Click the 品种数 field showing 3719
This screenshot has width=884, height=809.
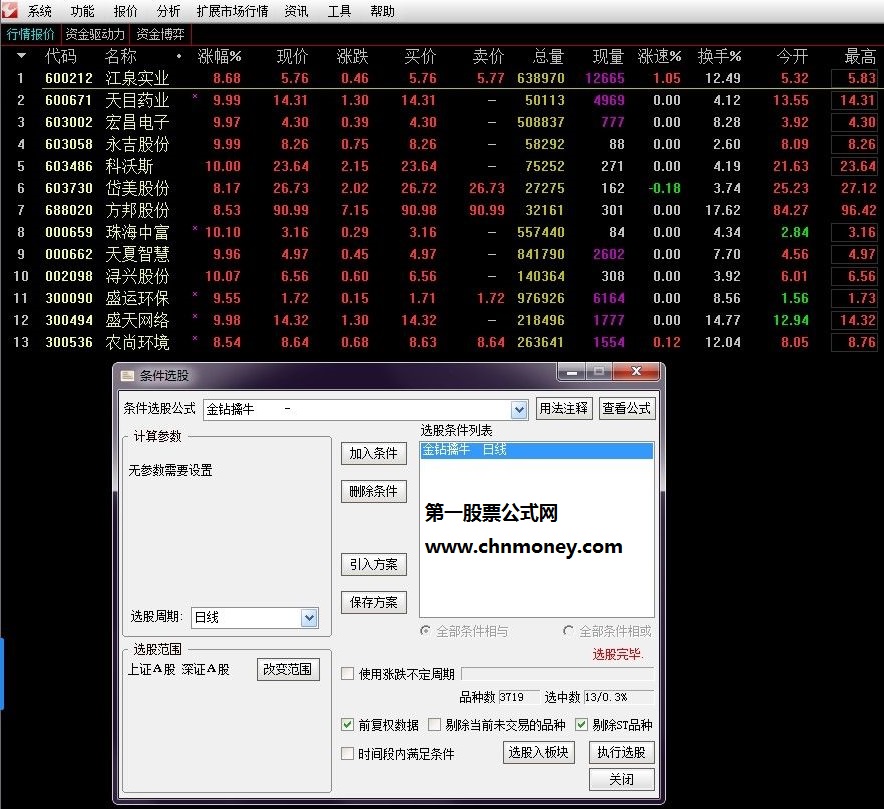[x=519, y=697]
